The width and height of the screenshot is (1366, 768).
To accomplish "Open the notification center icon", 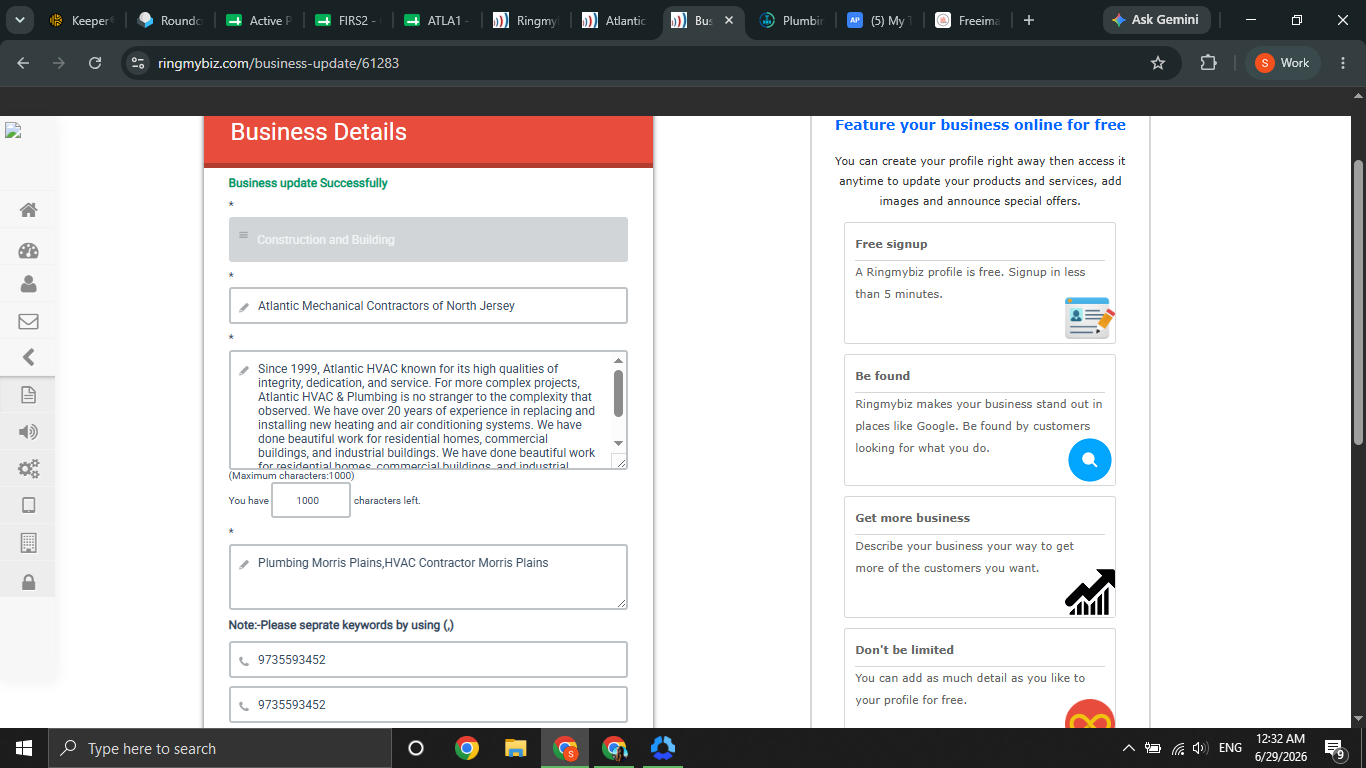I will 1334,748.
